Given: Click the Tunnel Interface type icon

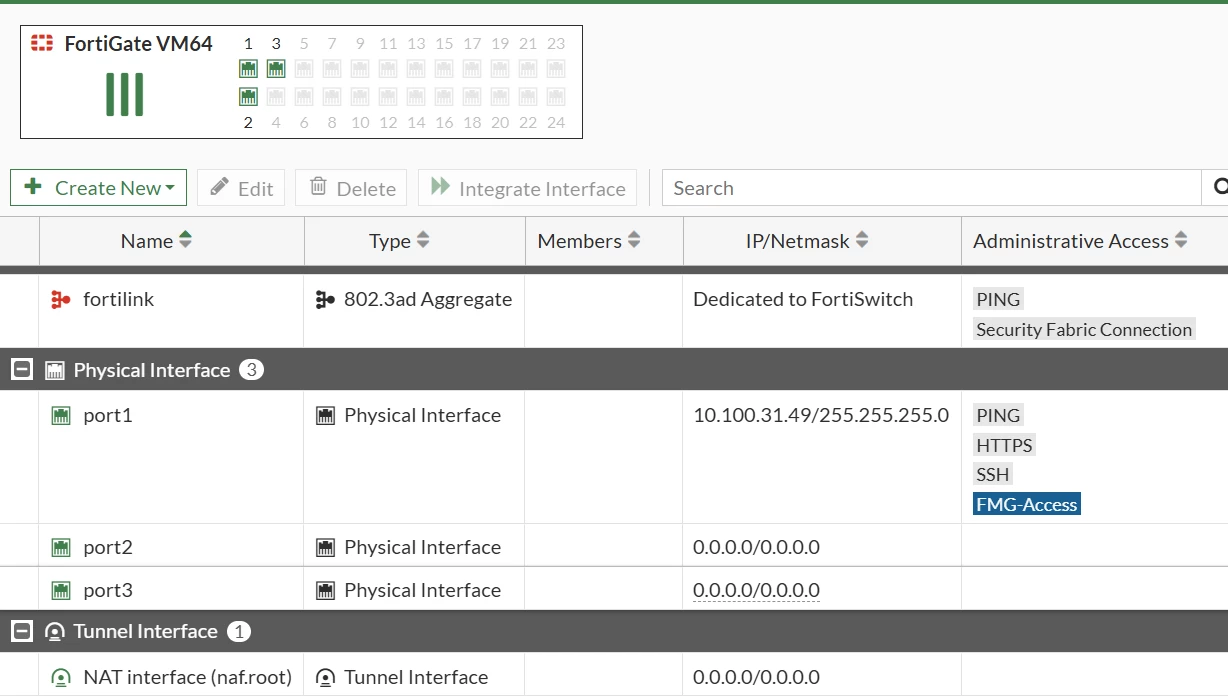Looking at the screenshot, I should (x=325, y=677).
